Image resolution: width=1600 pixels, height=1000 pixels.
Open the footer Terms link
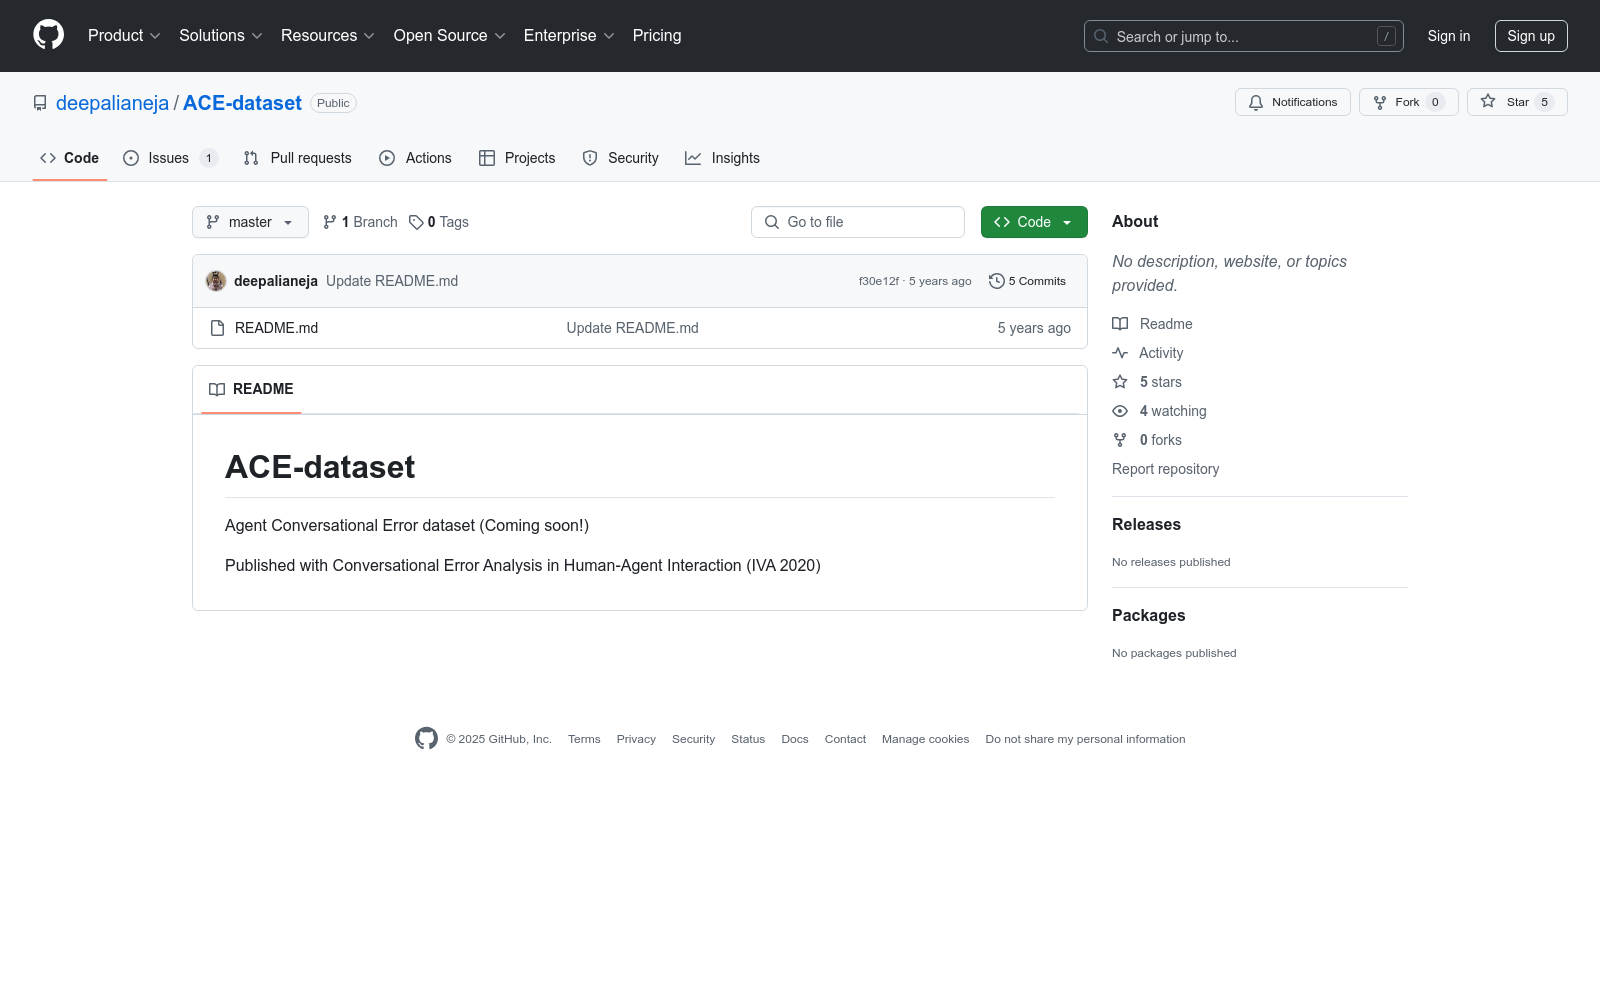click(584, 739)
